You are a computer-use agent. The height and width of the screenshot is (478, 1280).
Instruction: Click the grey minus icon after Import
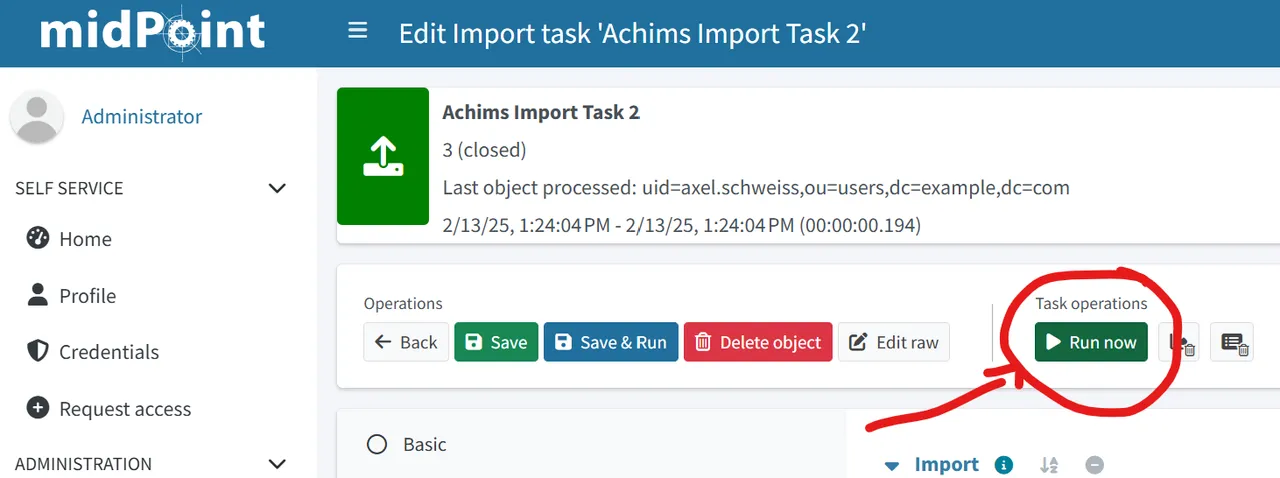(1095, 465)
